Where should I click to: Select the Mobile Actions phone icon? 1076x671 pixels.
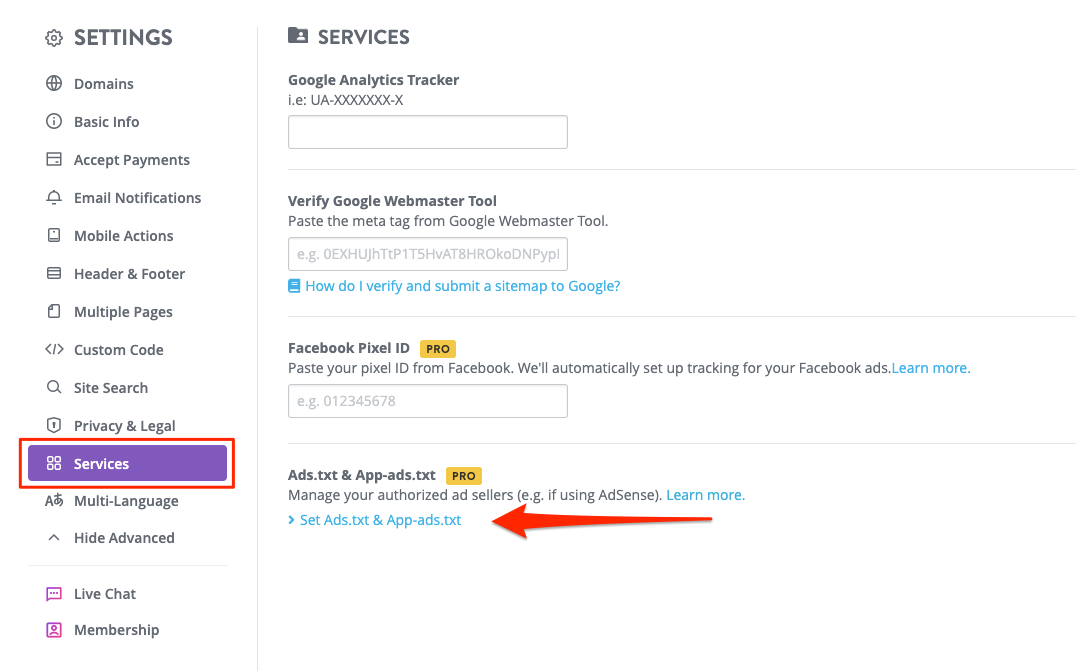point(54,235)
